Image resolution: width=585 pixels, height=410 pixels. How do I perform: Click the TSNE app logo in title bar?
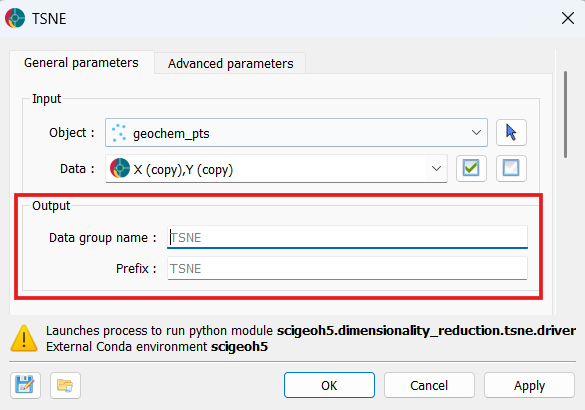tap(15, 18)
